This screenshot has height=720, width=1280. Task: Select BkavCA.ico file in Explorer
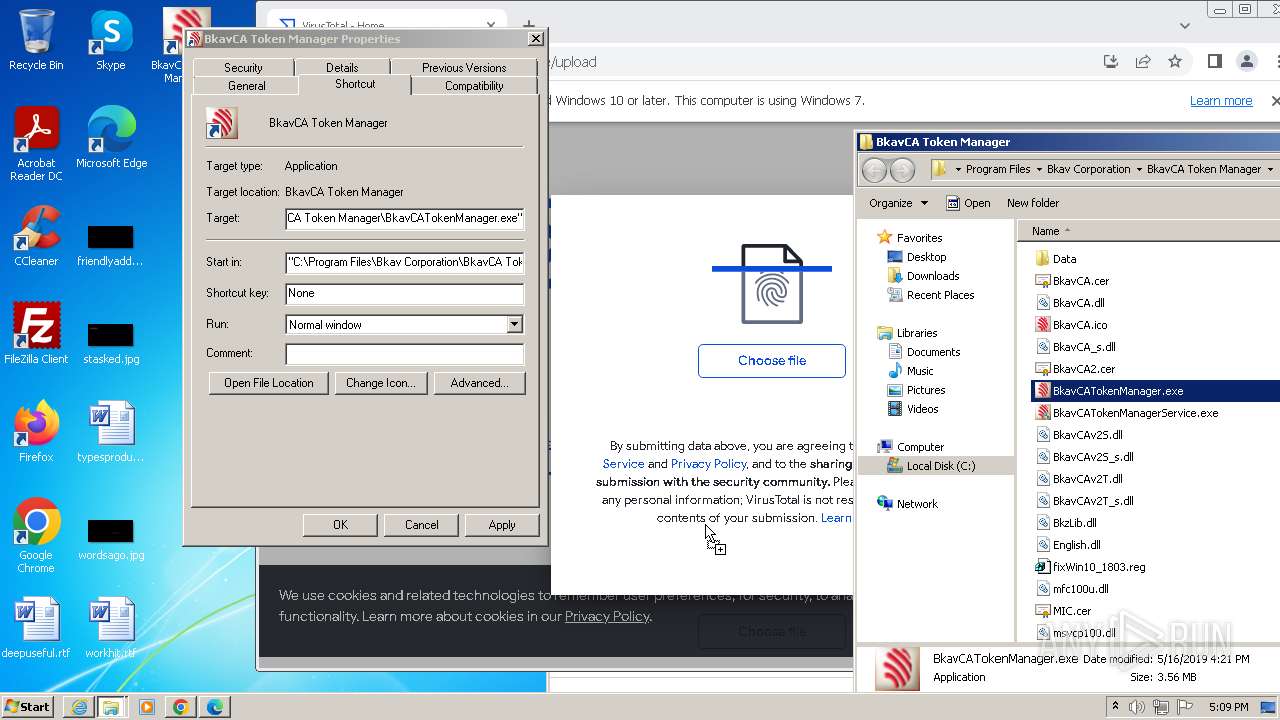(x=1080, y=325)
